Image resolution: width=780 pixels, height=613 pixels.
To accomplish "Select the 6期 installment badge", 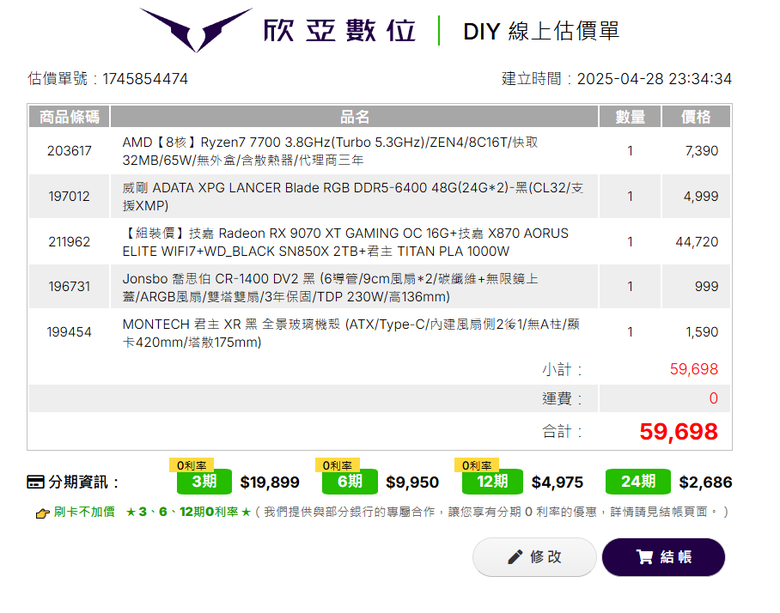I will point(350,482).
